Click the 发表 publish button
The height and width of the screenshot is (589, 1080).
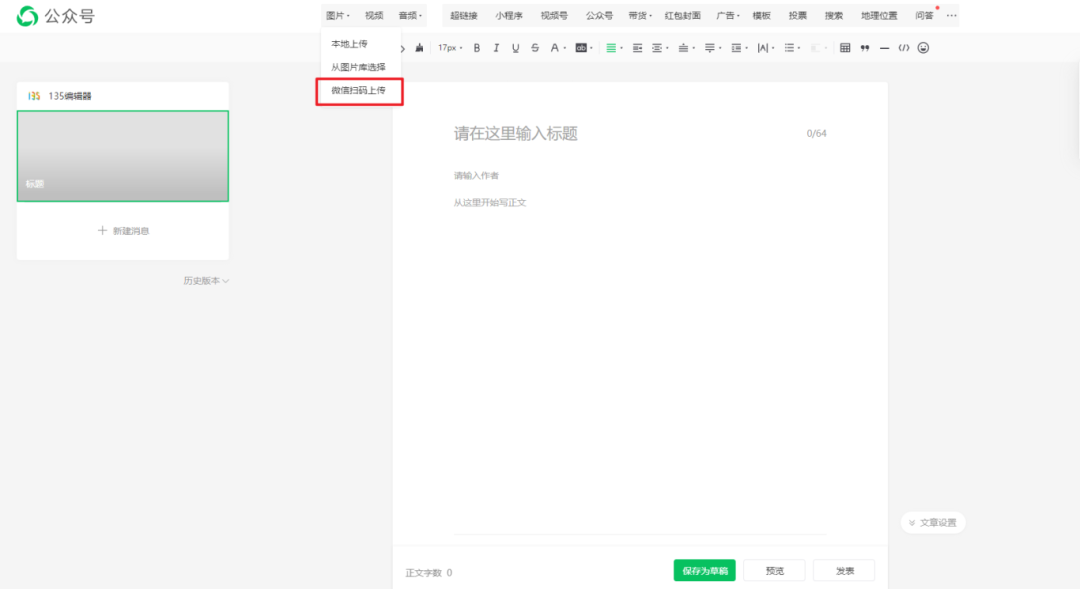coord(844,570)
